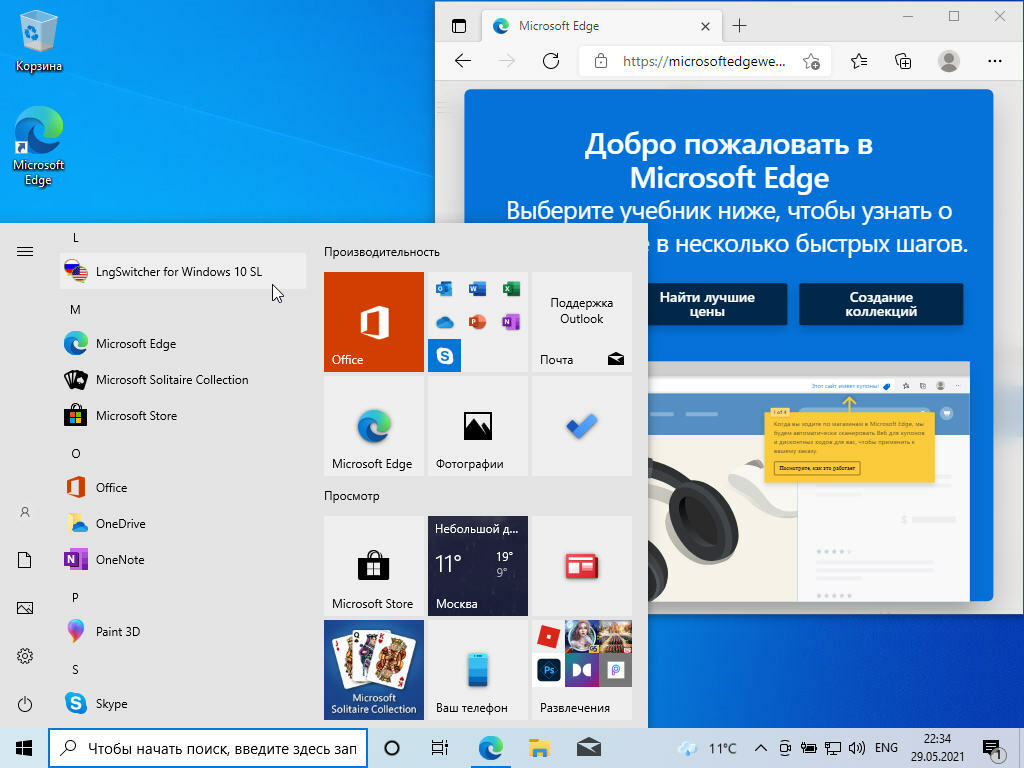Open the Фотографии (Photos) tile
The image size is (1024, 768).
(x=477, y=426)
